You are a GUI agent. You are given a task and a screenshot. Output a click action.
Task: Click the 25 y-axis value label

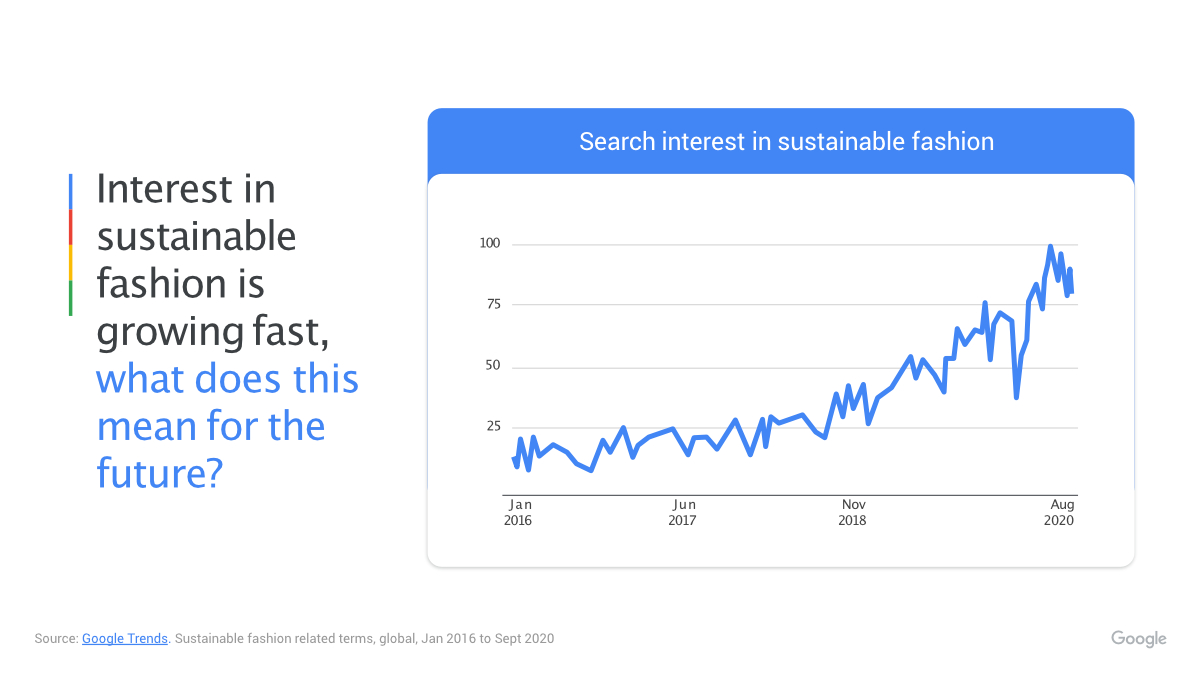(491, 427)
